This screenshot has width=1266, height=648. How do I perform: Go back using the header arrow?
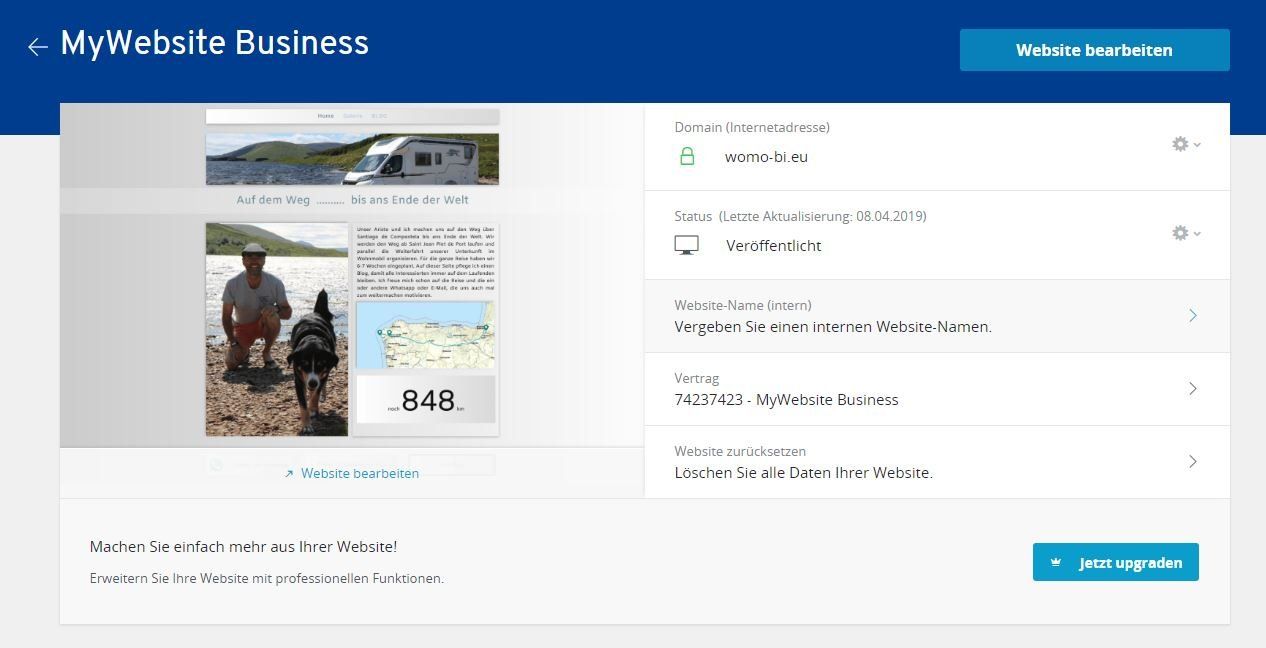coord(38,46)
